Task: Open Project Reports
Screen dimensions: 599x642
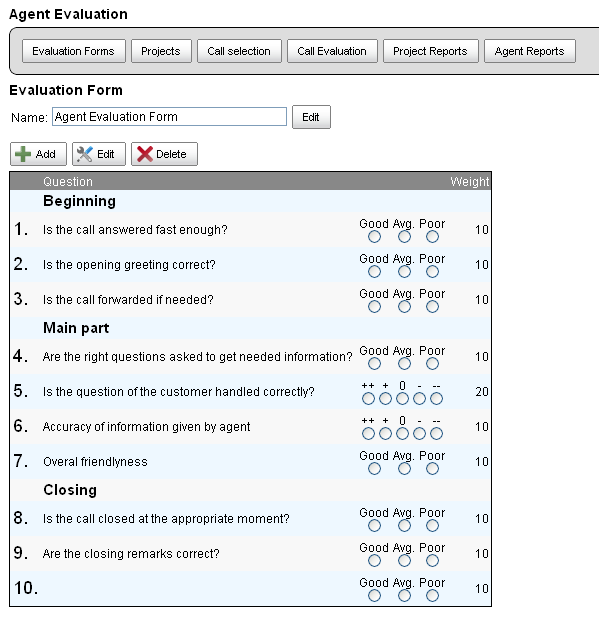Action: click(x=431, y=51)
